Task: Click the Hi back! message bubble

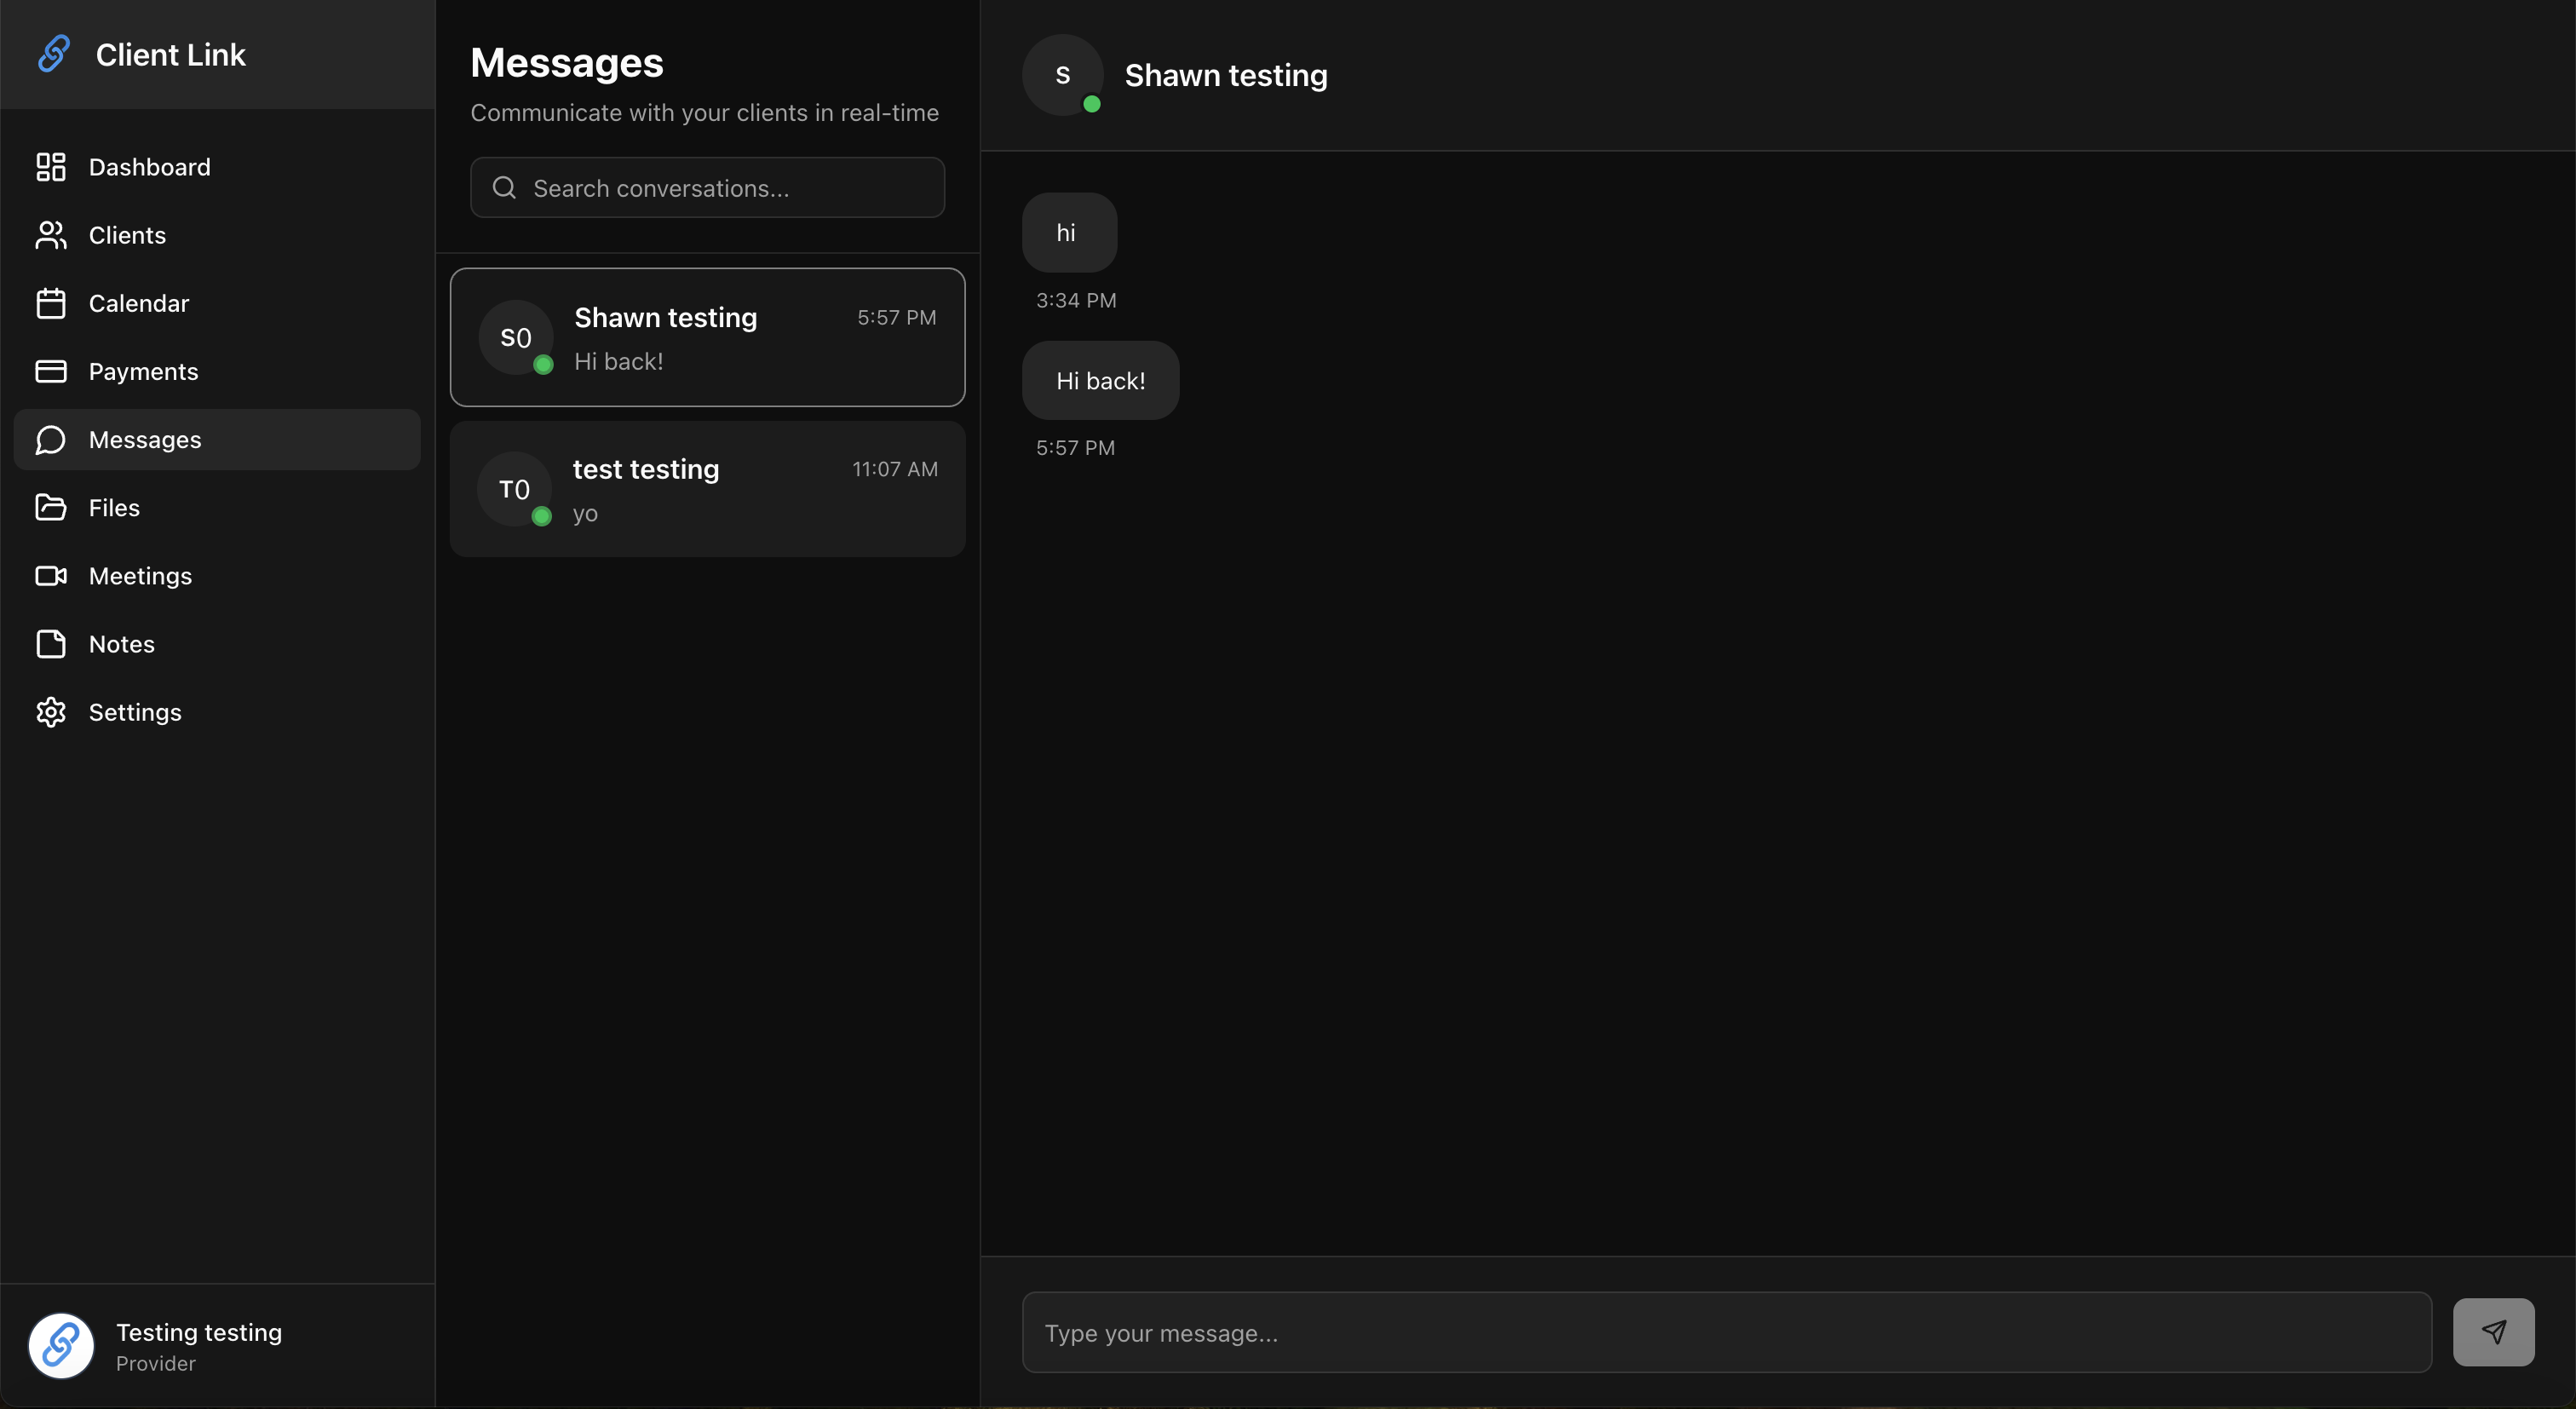Action: (x=1100, y=381)
